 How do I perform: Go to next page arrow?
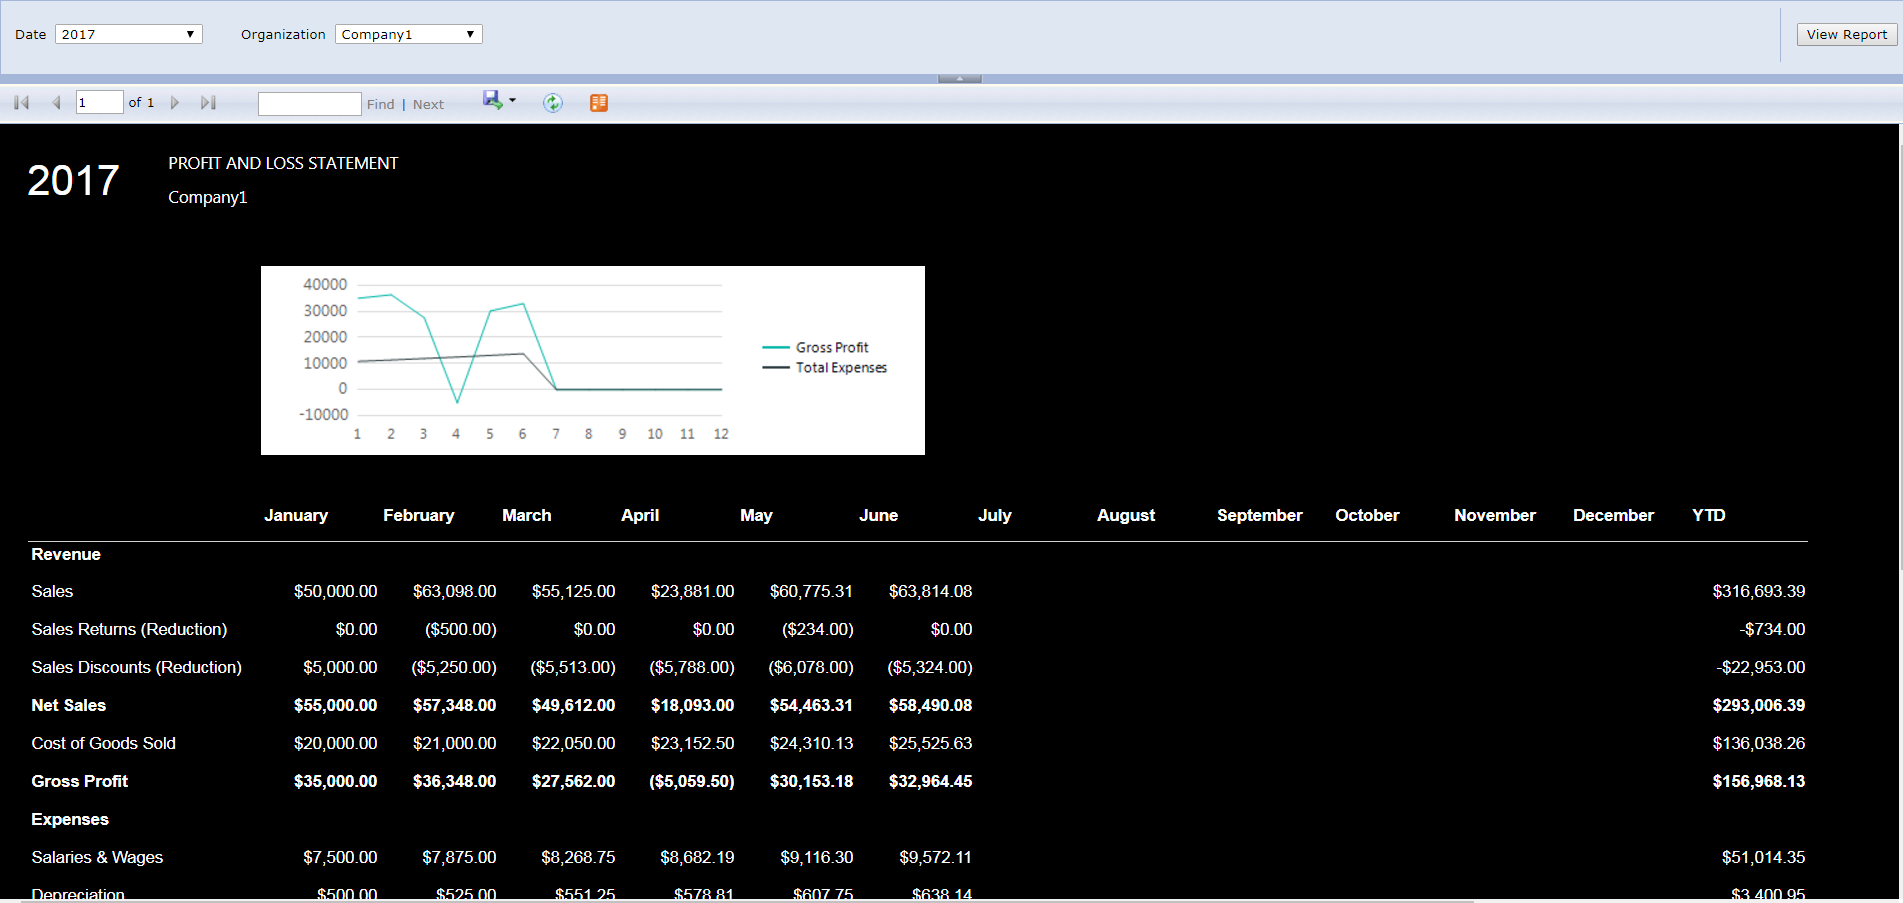[x=175, y=103]
